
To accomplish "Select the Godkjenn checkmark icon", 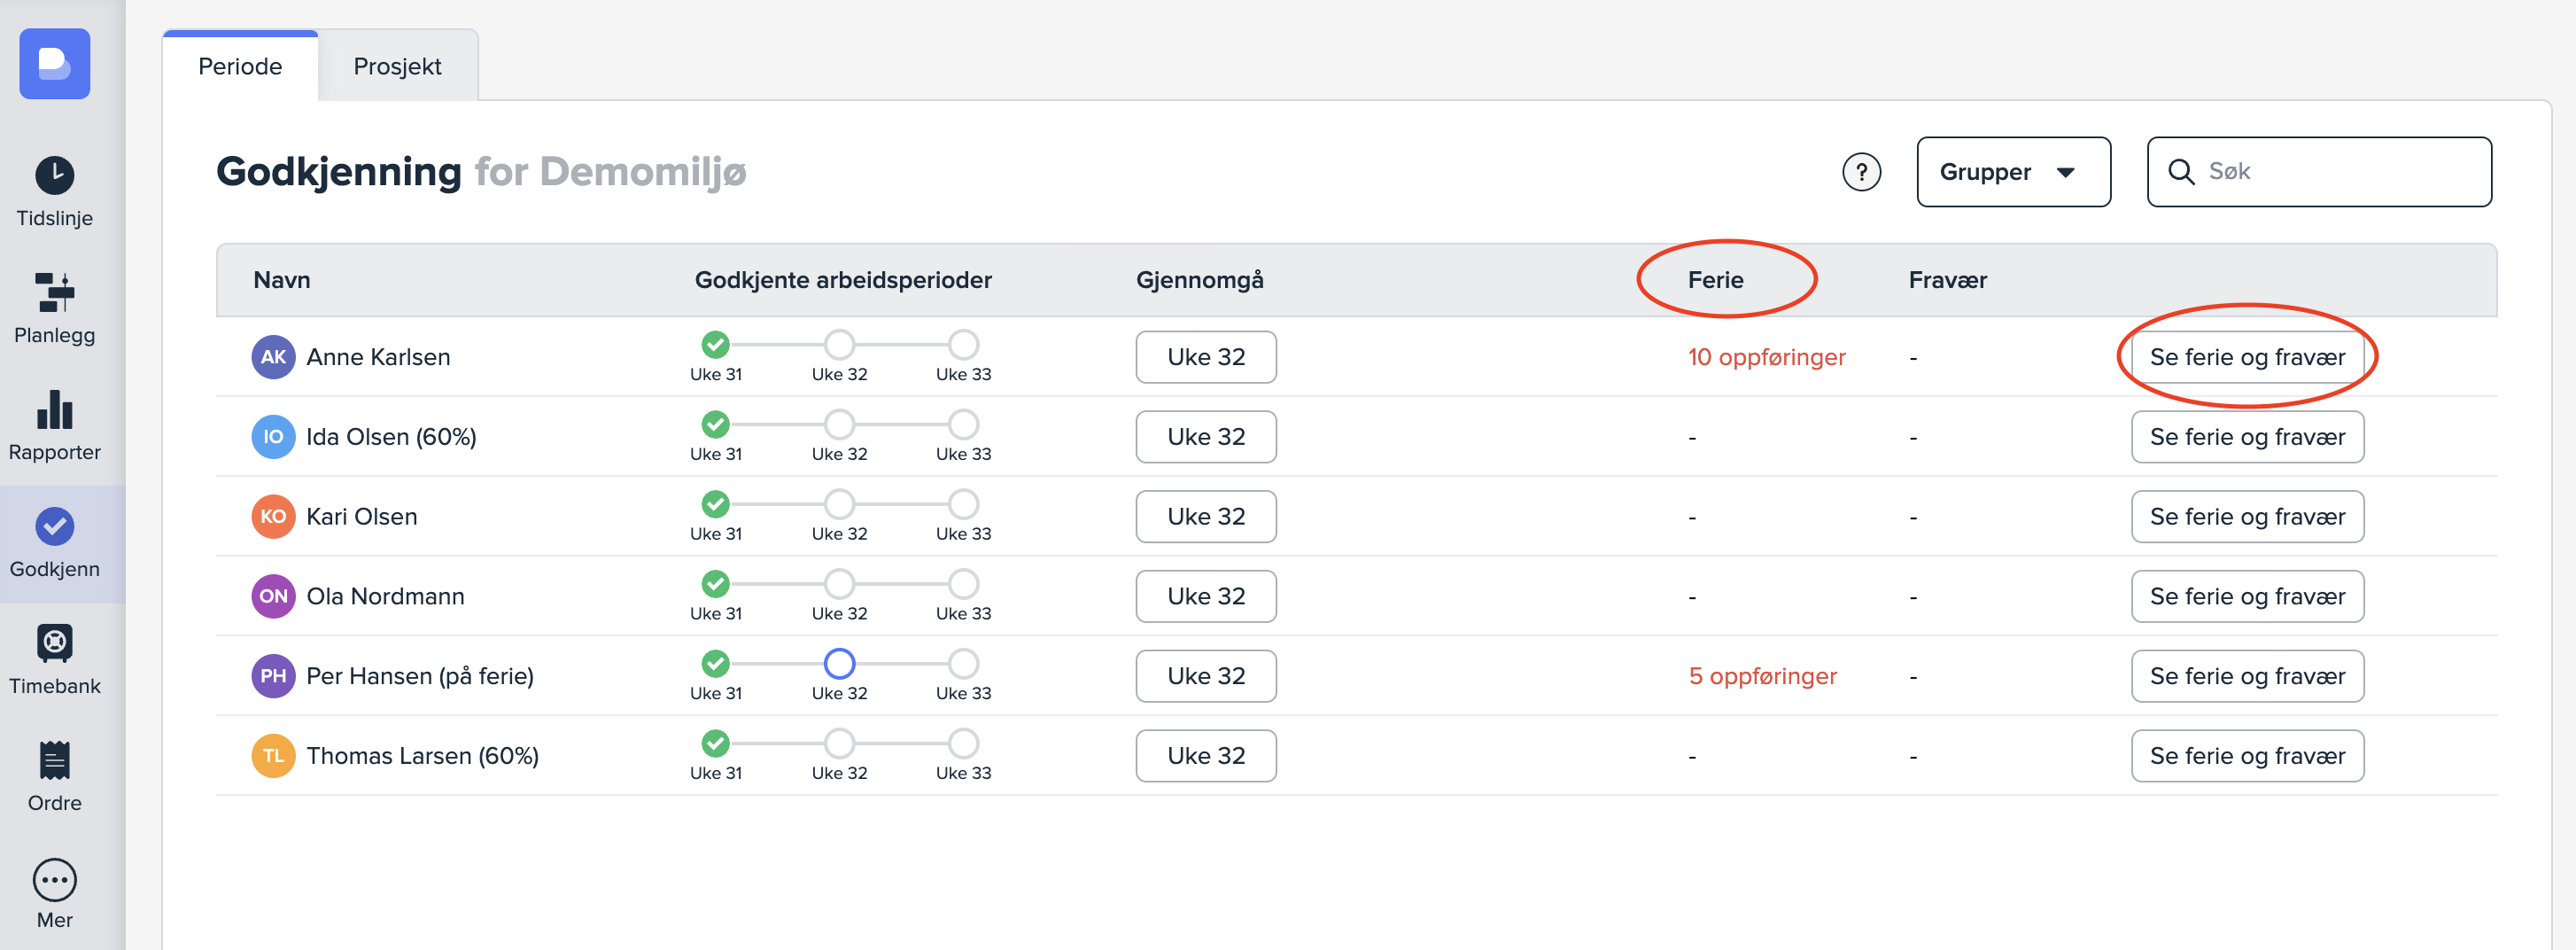I will (54, 527).
